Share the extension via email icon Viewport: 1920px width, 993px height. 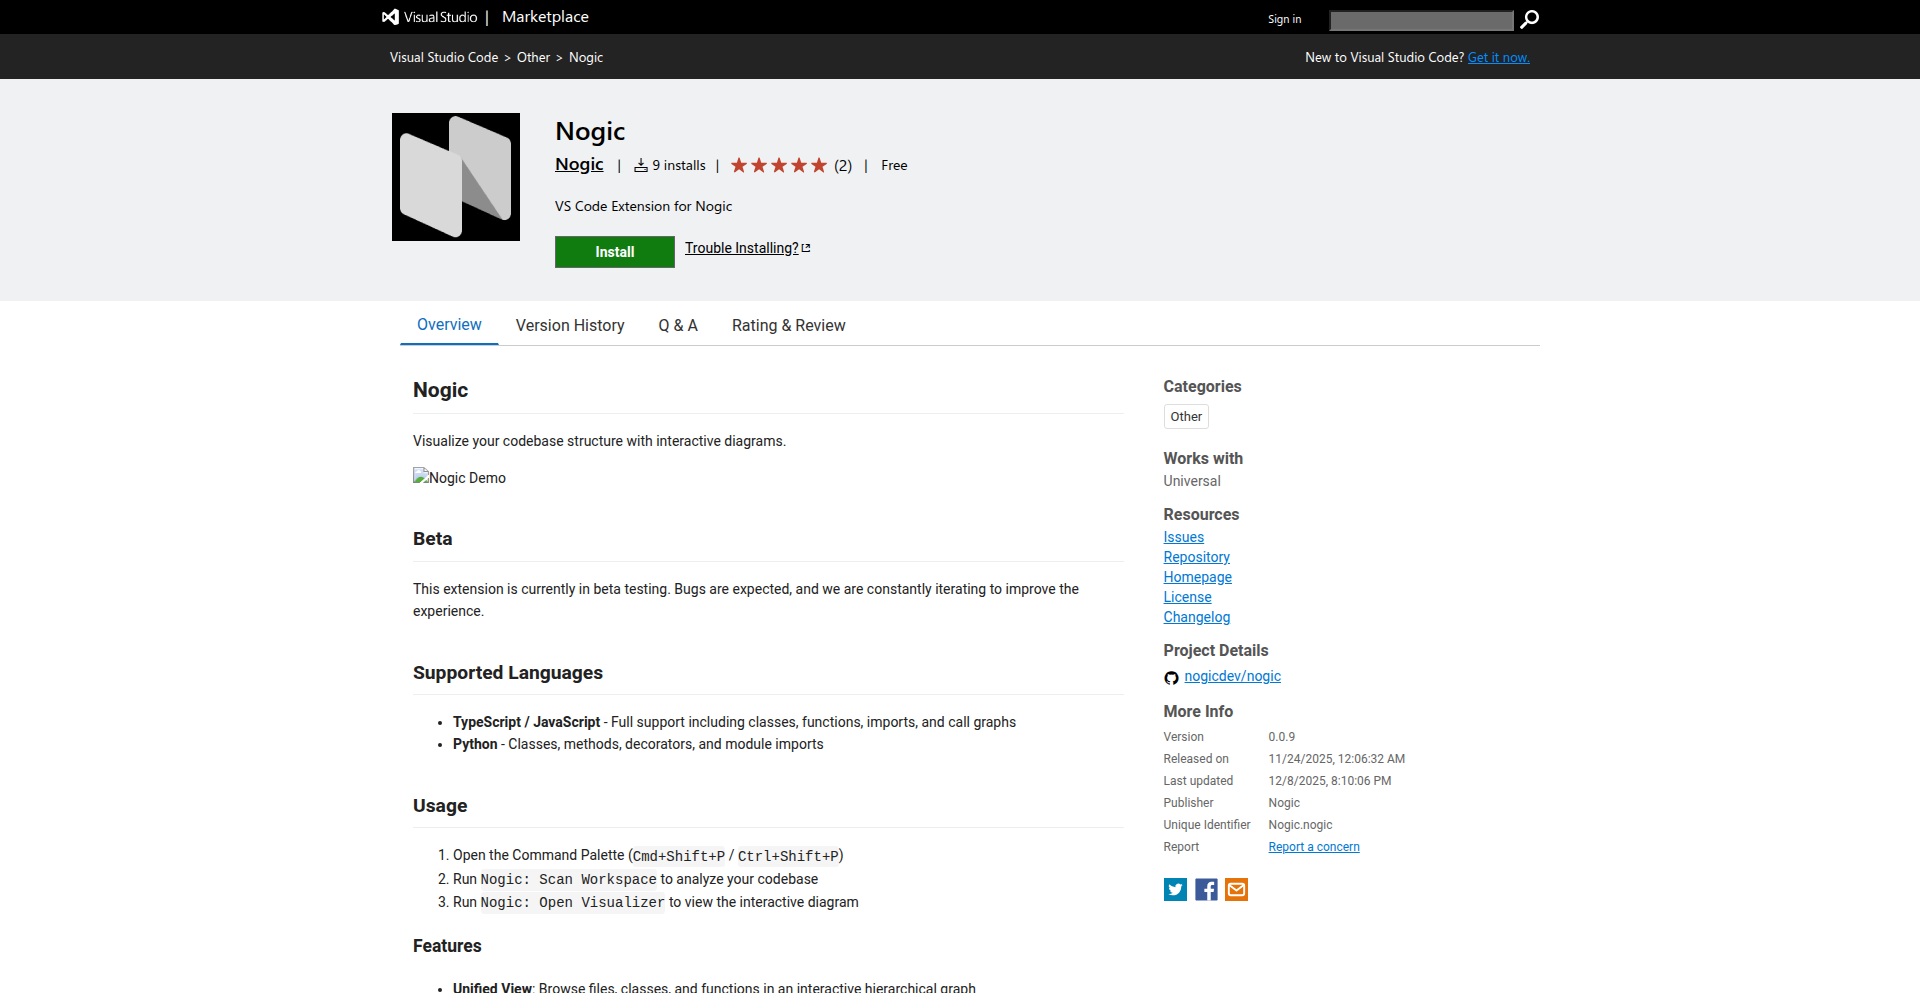pyautogui.click(x=1236, y=890)
